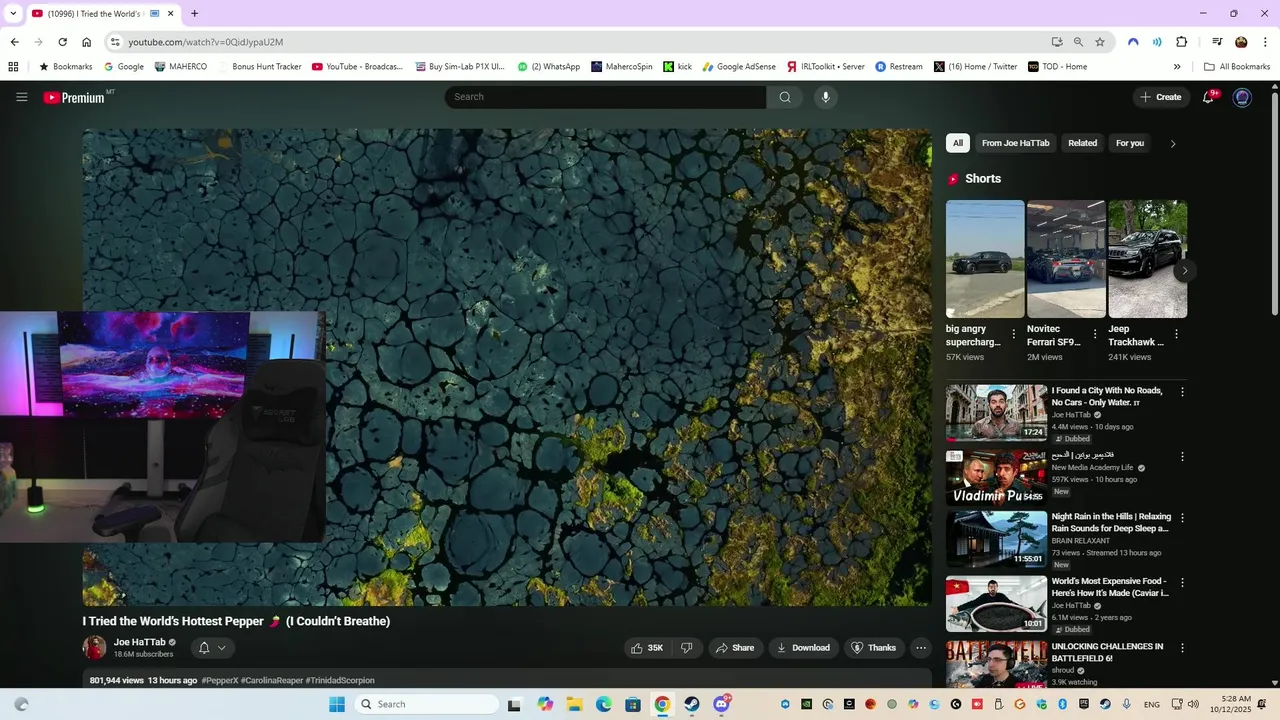This screenshot has height=720, width=1280.
Task: Open the Restream bookmark
Action: (x=899, y=67)
